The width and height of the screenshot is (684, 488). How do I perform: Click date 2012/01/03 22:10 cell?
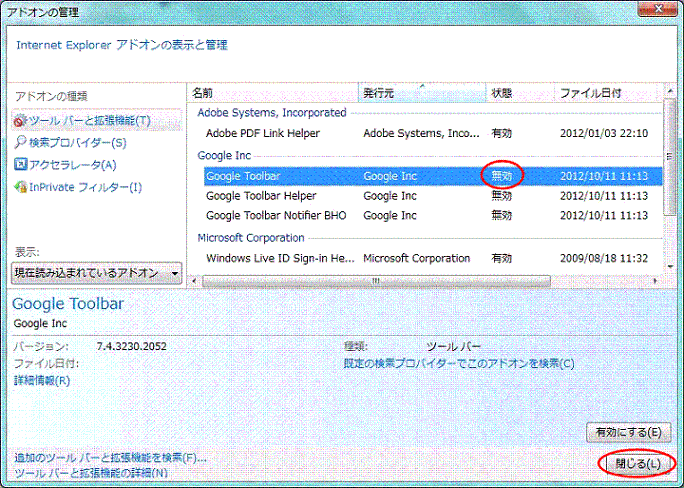pyautogui.click(x=604, y=133)
